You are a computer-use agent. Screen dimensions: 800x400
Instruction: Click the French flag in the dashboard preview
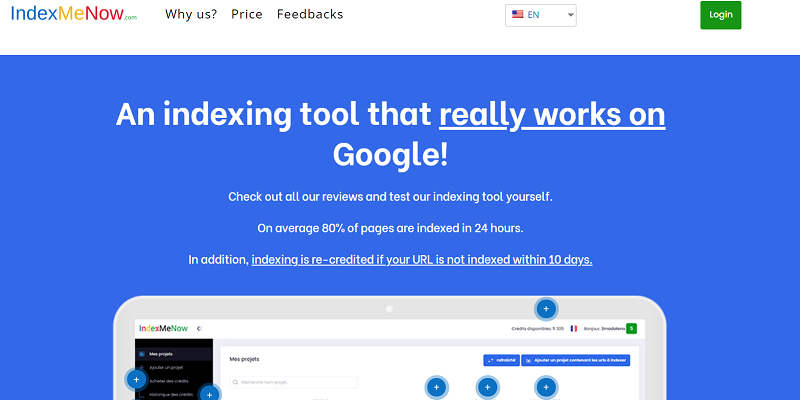tap(573, 329)
